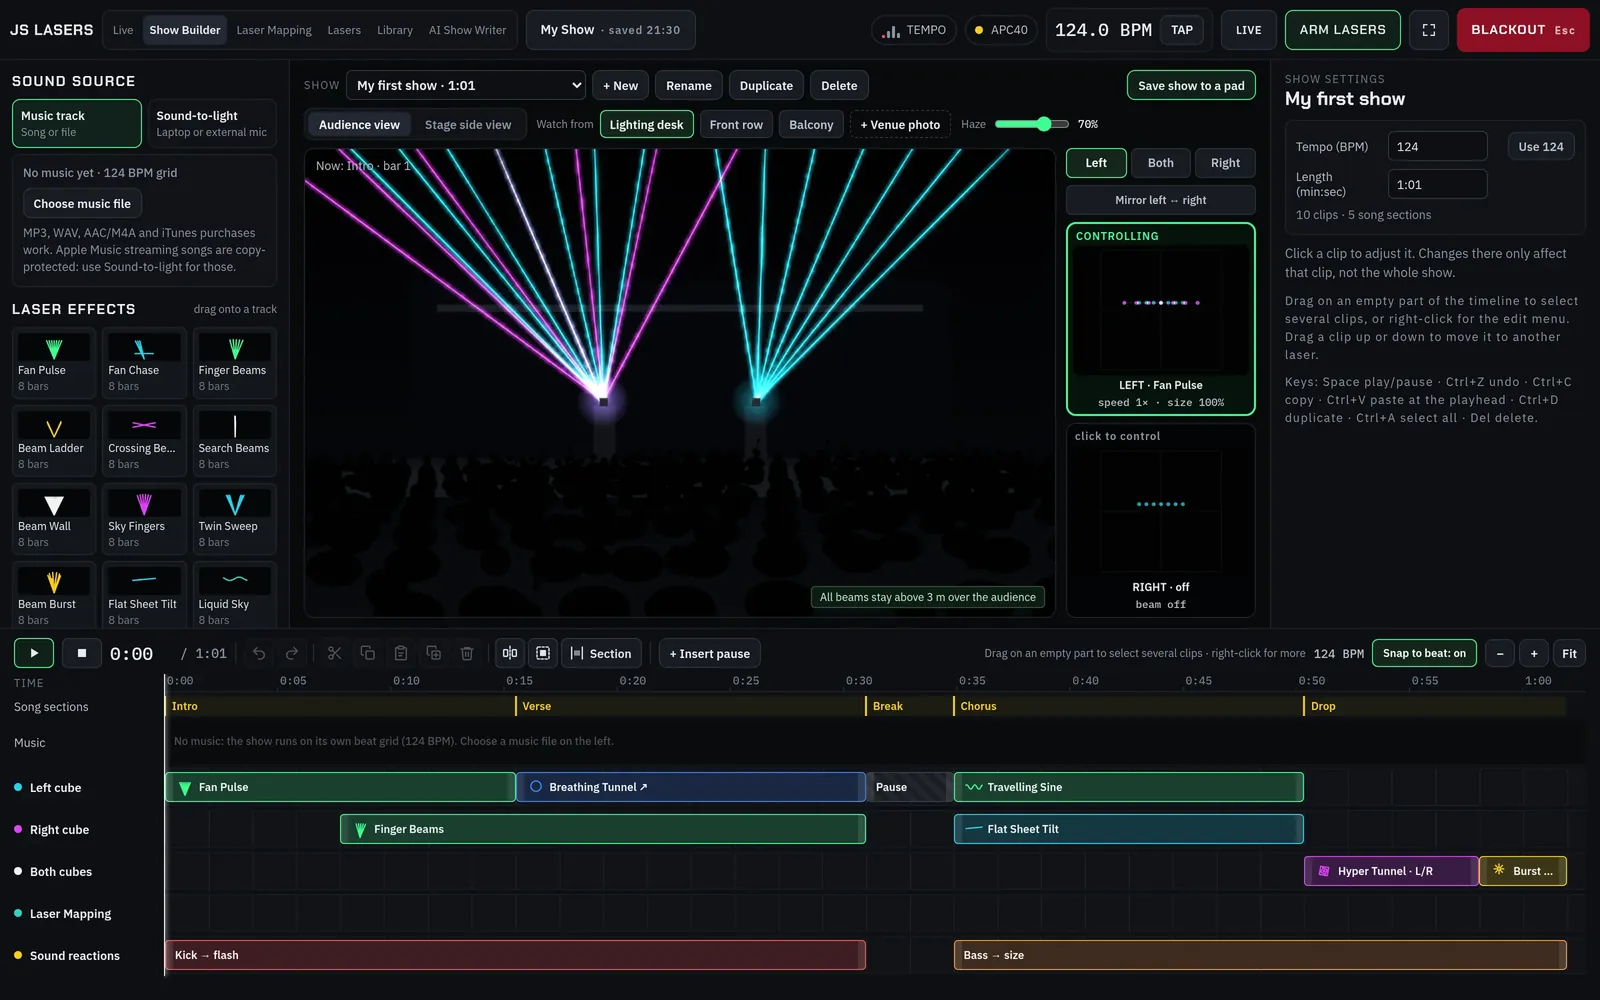Duplicate the clip with the duplicate icon
The image size is (1600, 1000).
[x=433, y=653]
